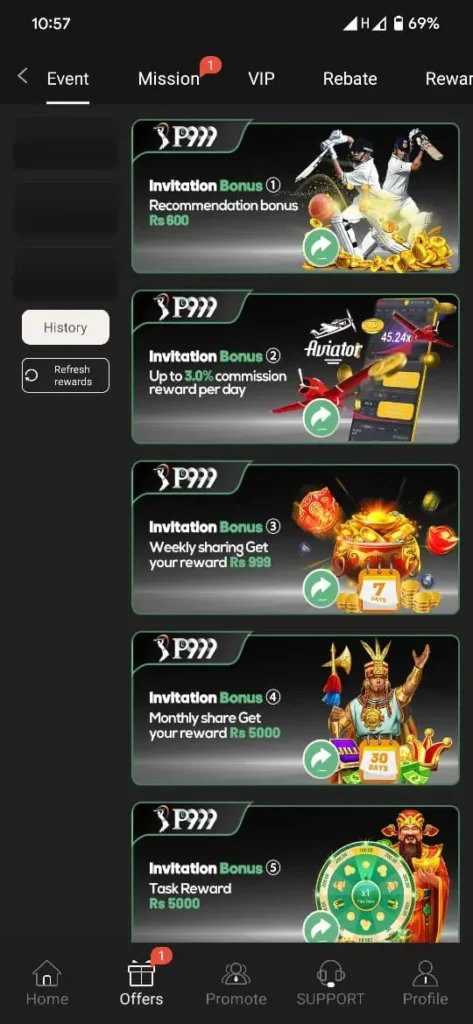Tap the back arrow beside Event
Image resolution: width=473 pixels, height=1024 pixels.
pos(23,76)
